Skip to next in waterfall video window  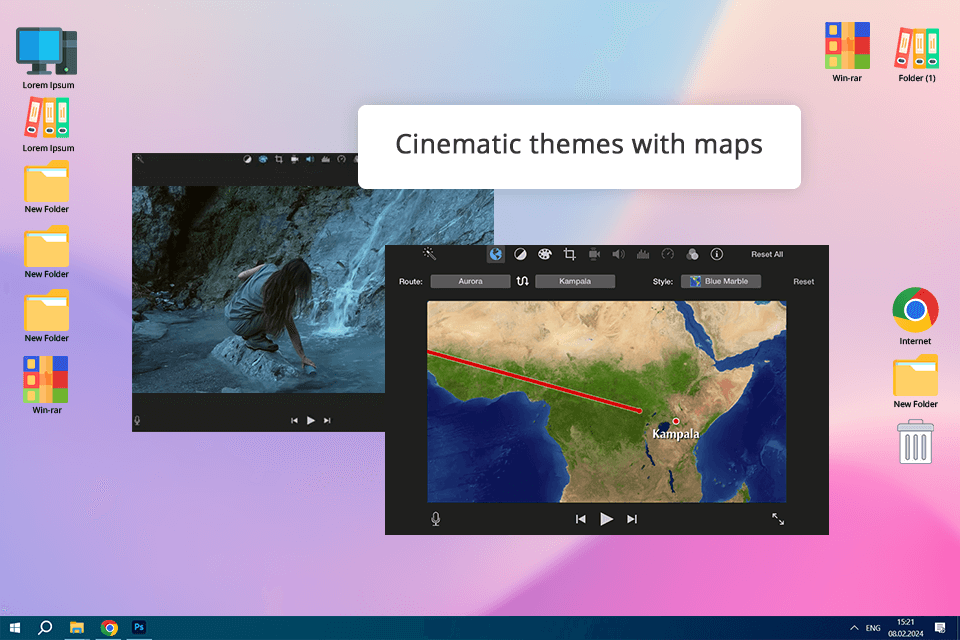(327, 421)
